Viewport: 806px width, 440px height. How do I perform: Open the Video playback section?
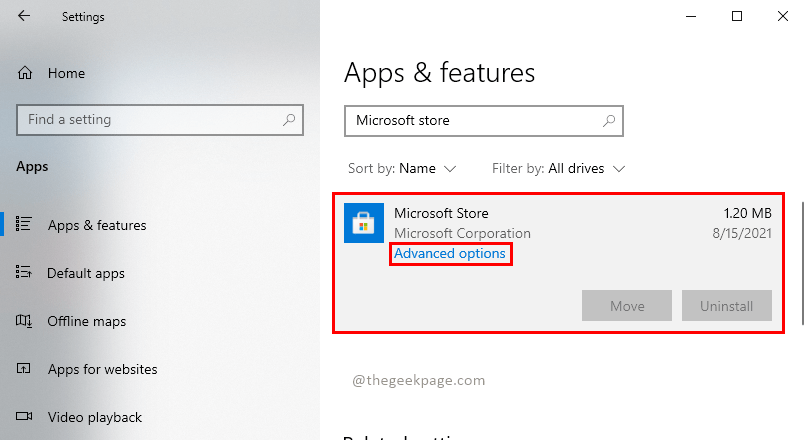[x=94, y=417]
